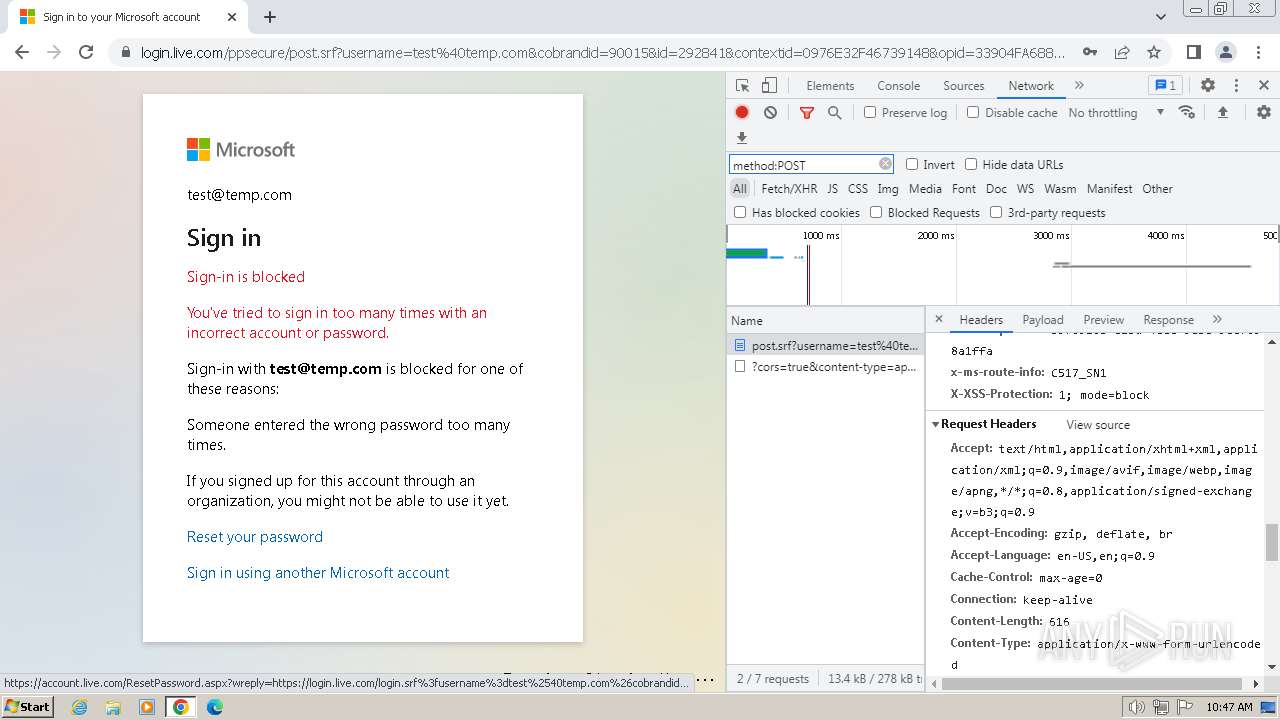The width and height of the screenshot is (1280, 720).
Task: Click the headers pane vertical scrollbar
Action: pyautogui.click(x=1272, y=542)
